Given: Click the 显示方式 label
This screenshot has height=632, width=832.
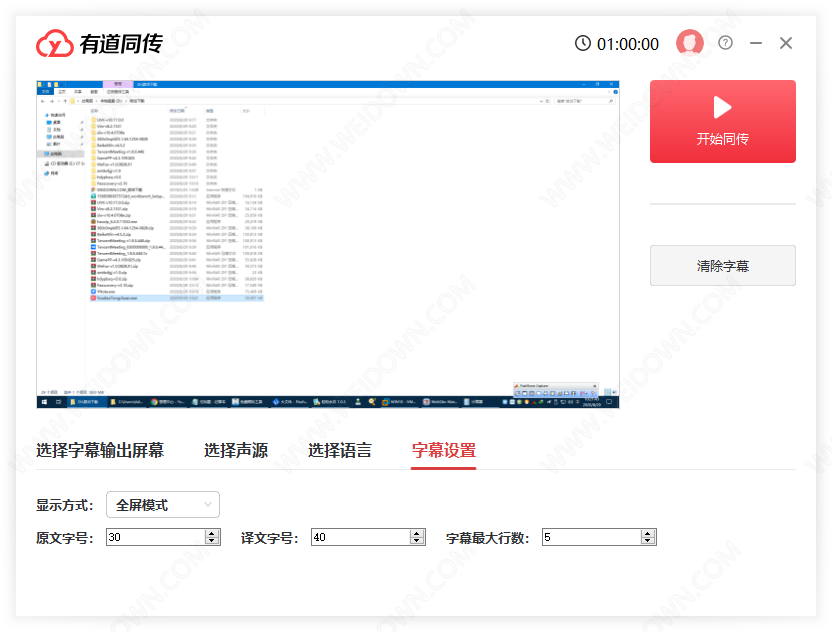Looking at the screenshot, I should [64, 505].
